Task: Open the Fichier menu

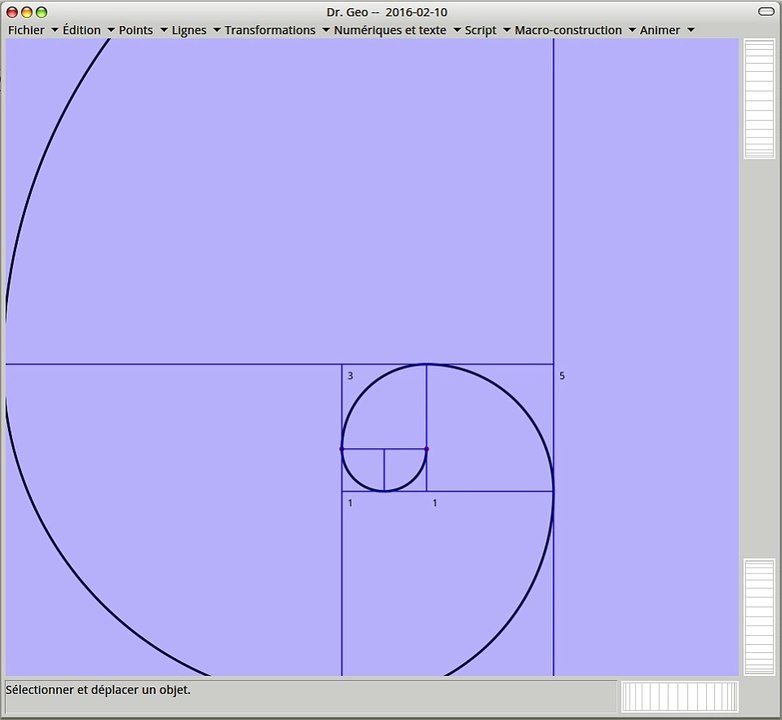Action: (x=26, y=30)
